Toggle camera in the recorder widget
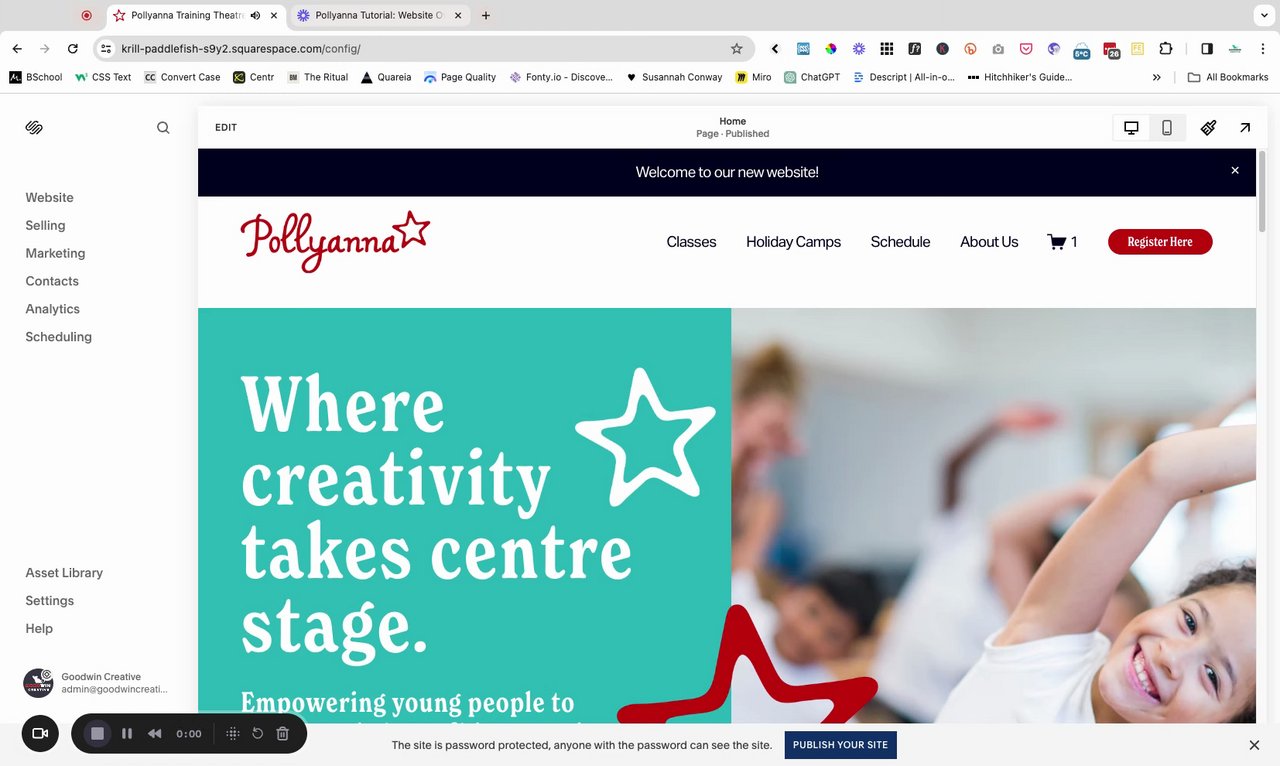This screenshot has height=766, width=1280. (40, 734)
